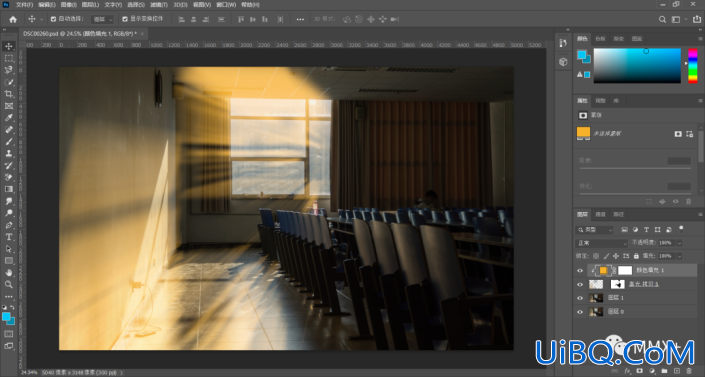Open the 不透明度 opacity slider arrow
Image resolution: width=705 pixels, height=377 pixels.
pos(679,243)
